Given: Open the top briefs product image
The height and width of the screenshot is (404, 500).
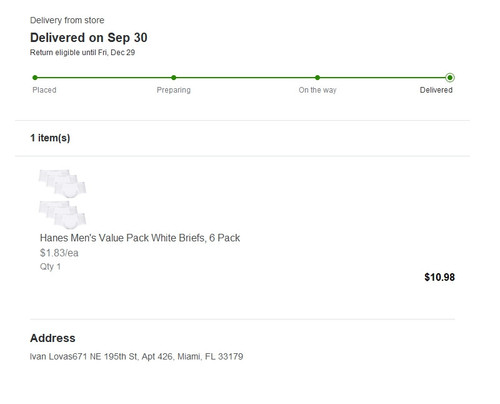Looking at the screenshot, I should [x=62, y=183].
